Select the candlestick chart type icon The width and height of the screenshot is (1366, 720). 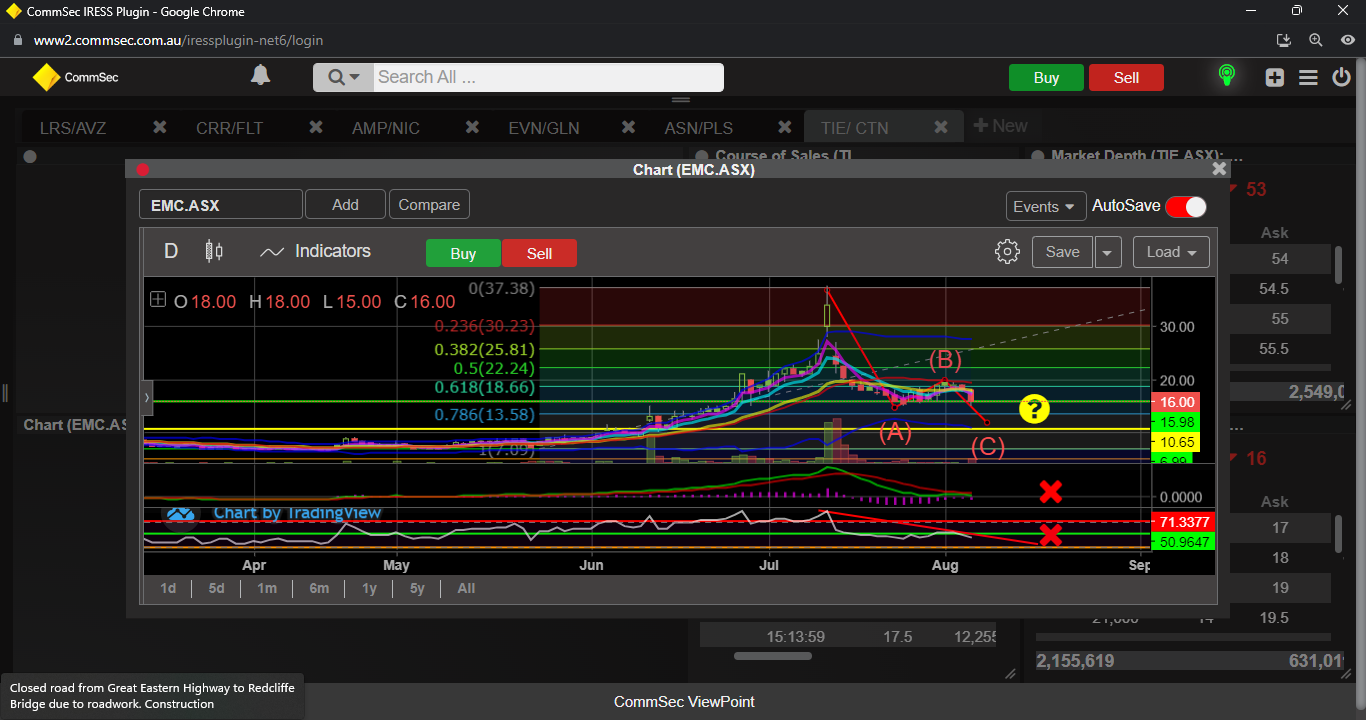point(213,252)
